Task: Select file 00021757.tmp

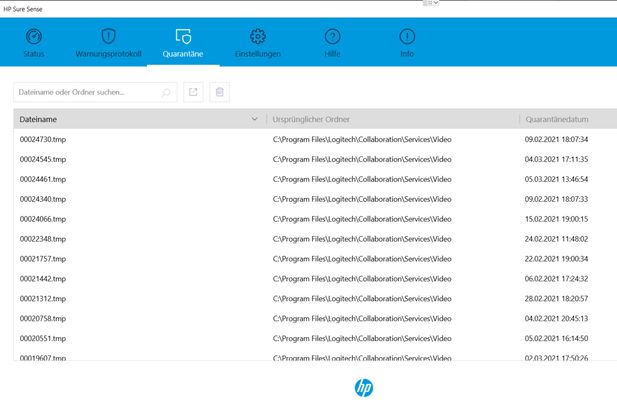Action: click(43, 259)
